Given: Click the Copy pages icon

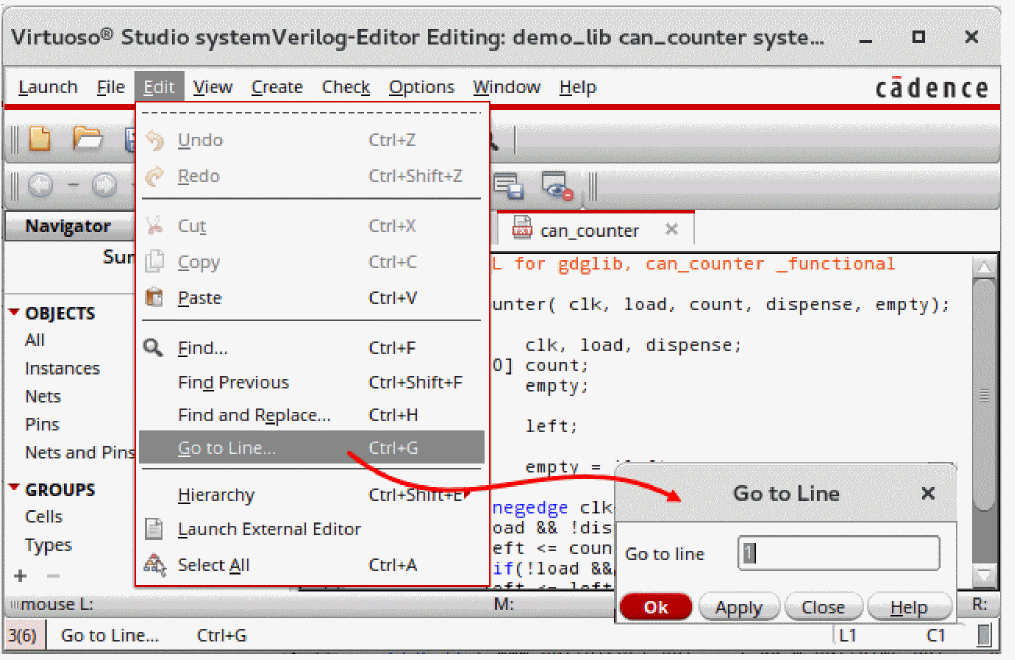Looking at the screenshot, I should pyautogui.click(x=154, y=261).
